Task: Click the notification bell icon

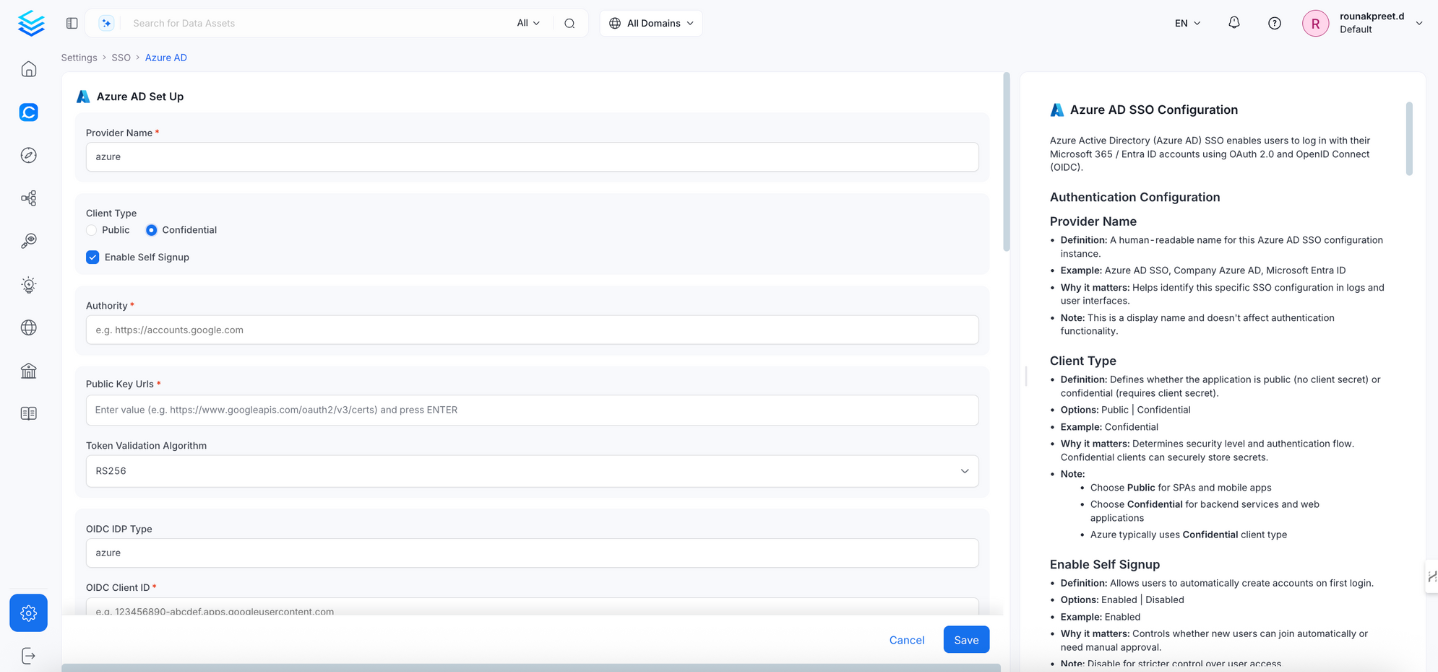Action: pyautogui.click(x=1234, y=23)
